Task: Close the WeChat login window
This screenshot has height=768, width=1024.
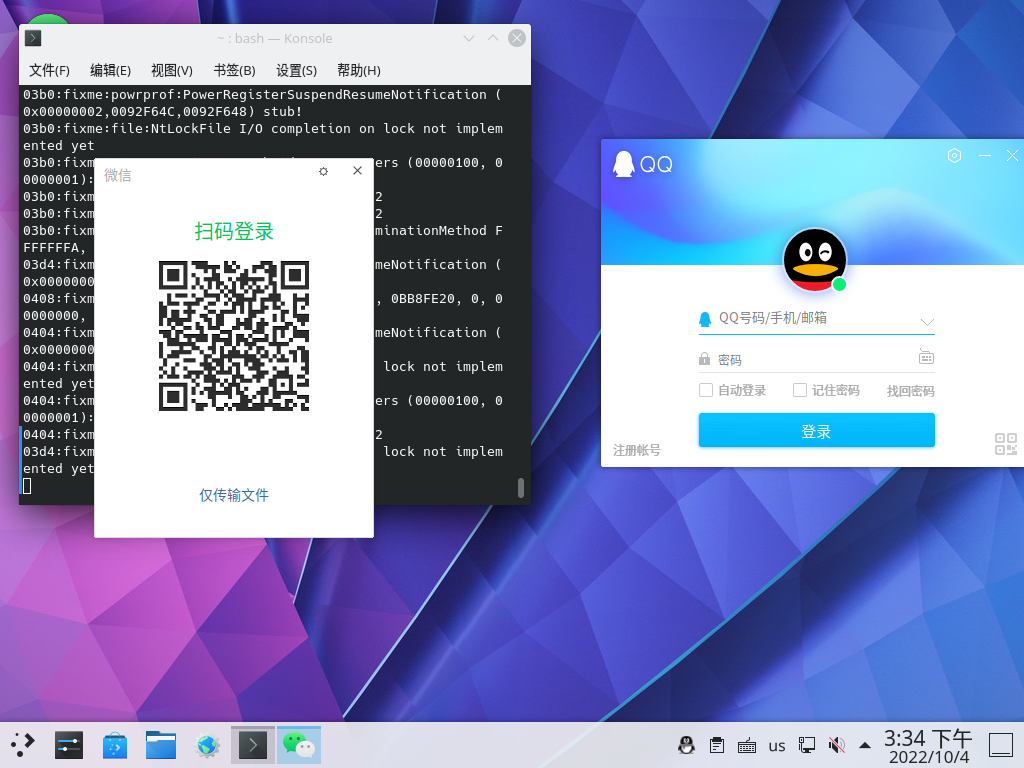Action: (x=357, y=170)
